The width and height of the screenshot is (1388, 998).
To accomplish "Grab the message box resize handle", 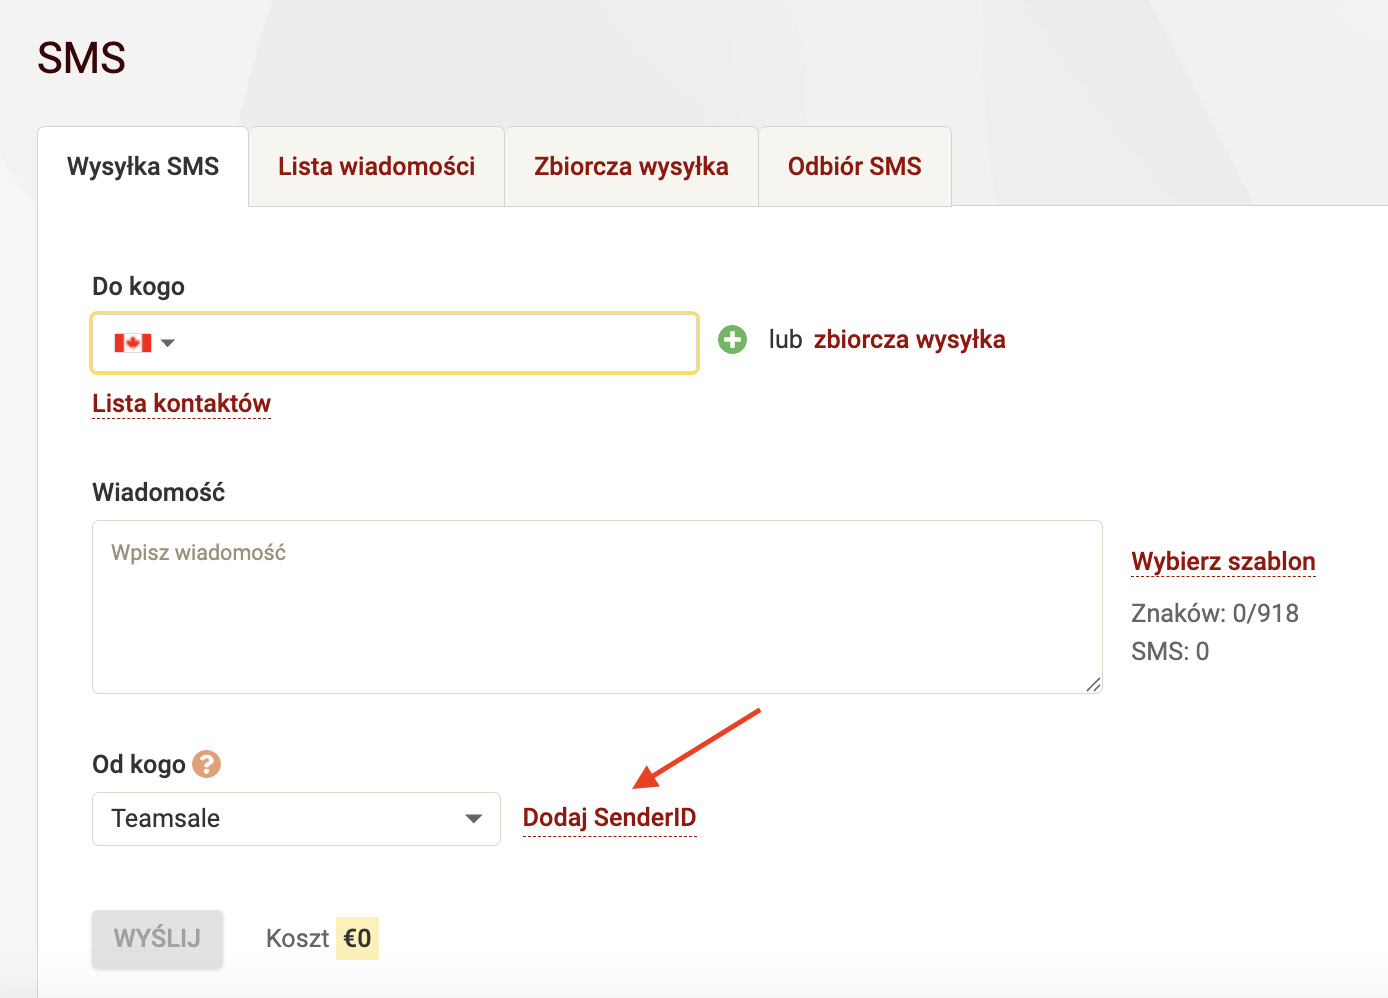I will point(1093,685).
